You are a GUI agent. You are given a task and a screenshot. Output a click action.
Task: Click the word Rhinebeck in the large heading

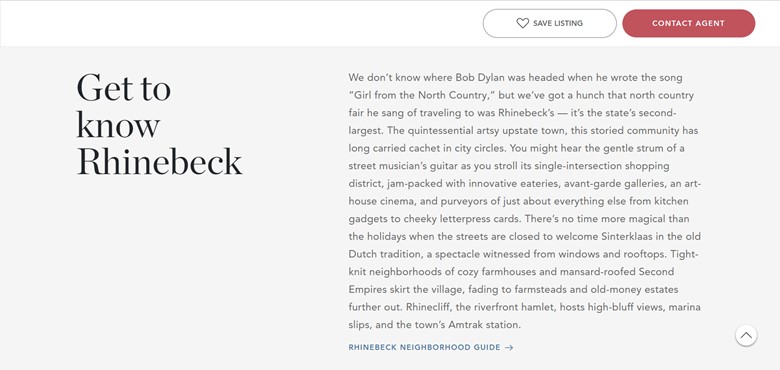click(159, 162)
